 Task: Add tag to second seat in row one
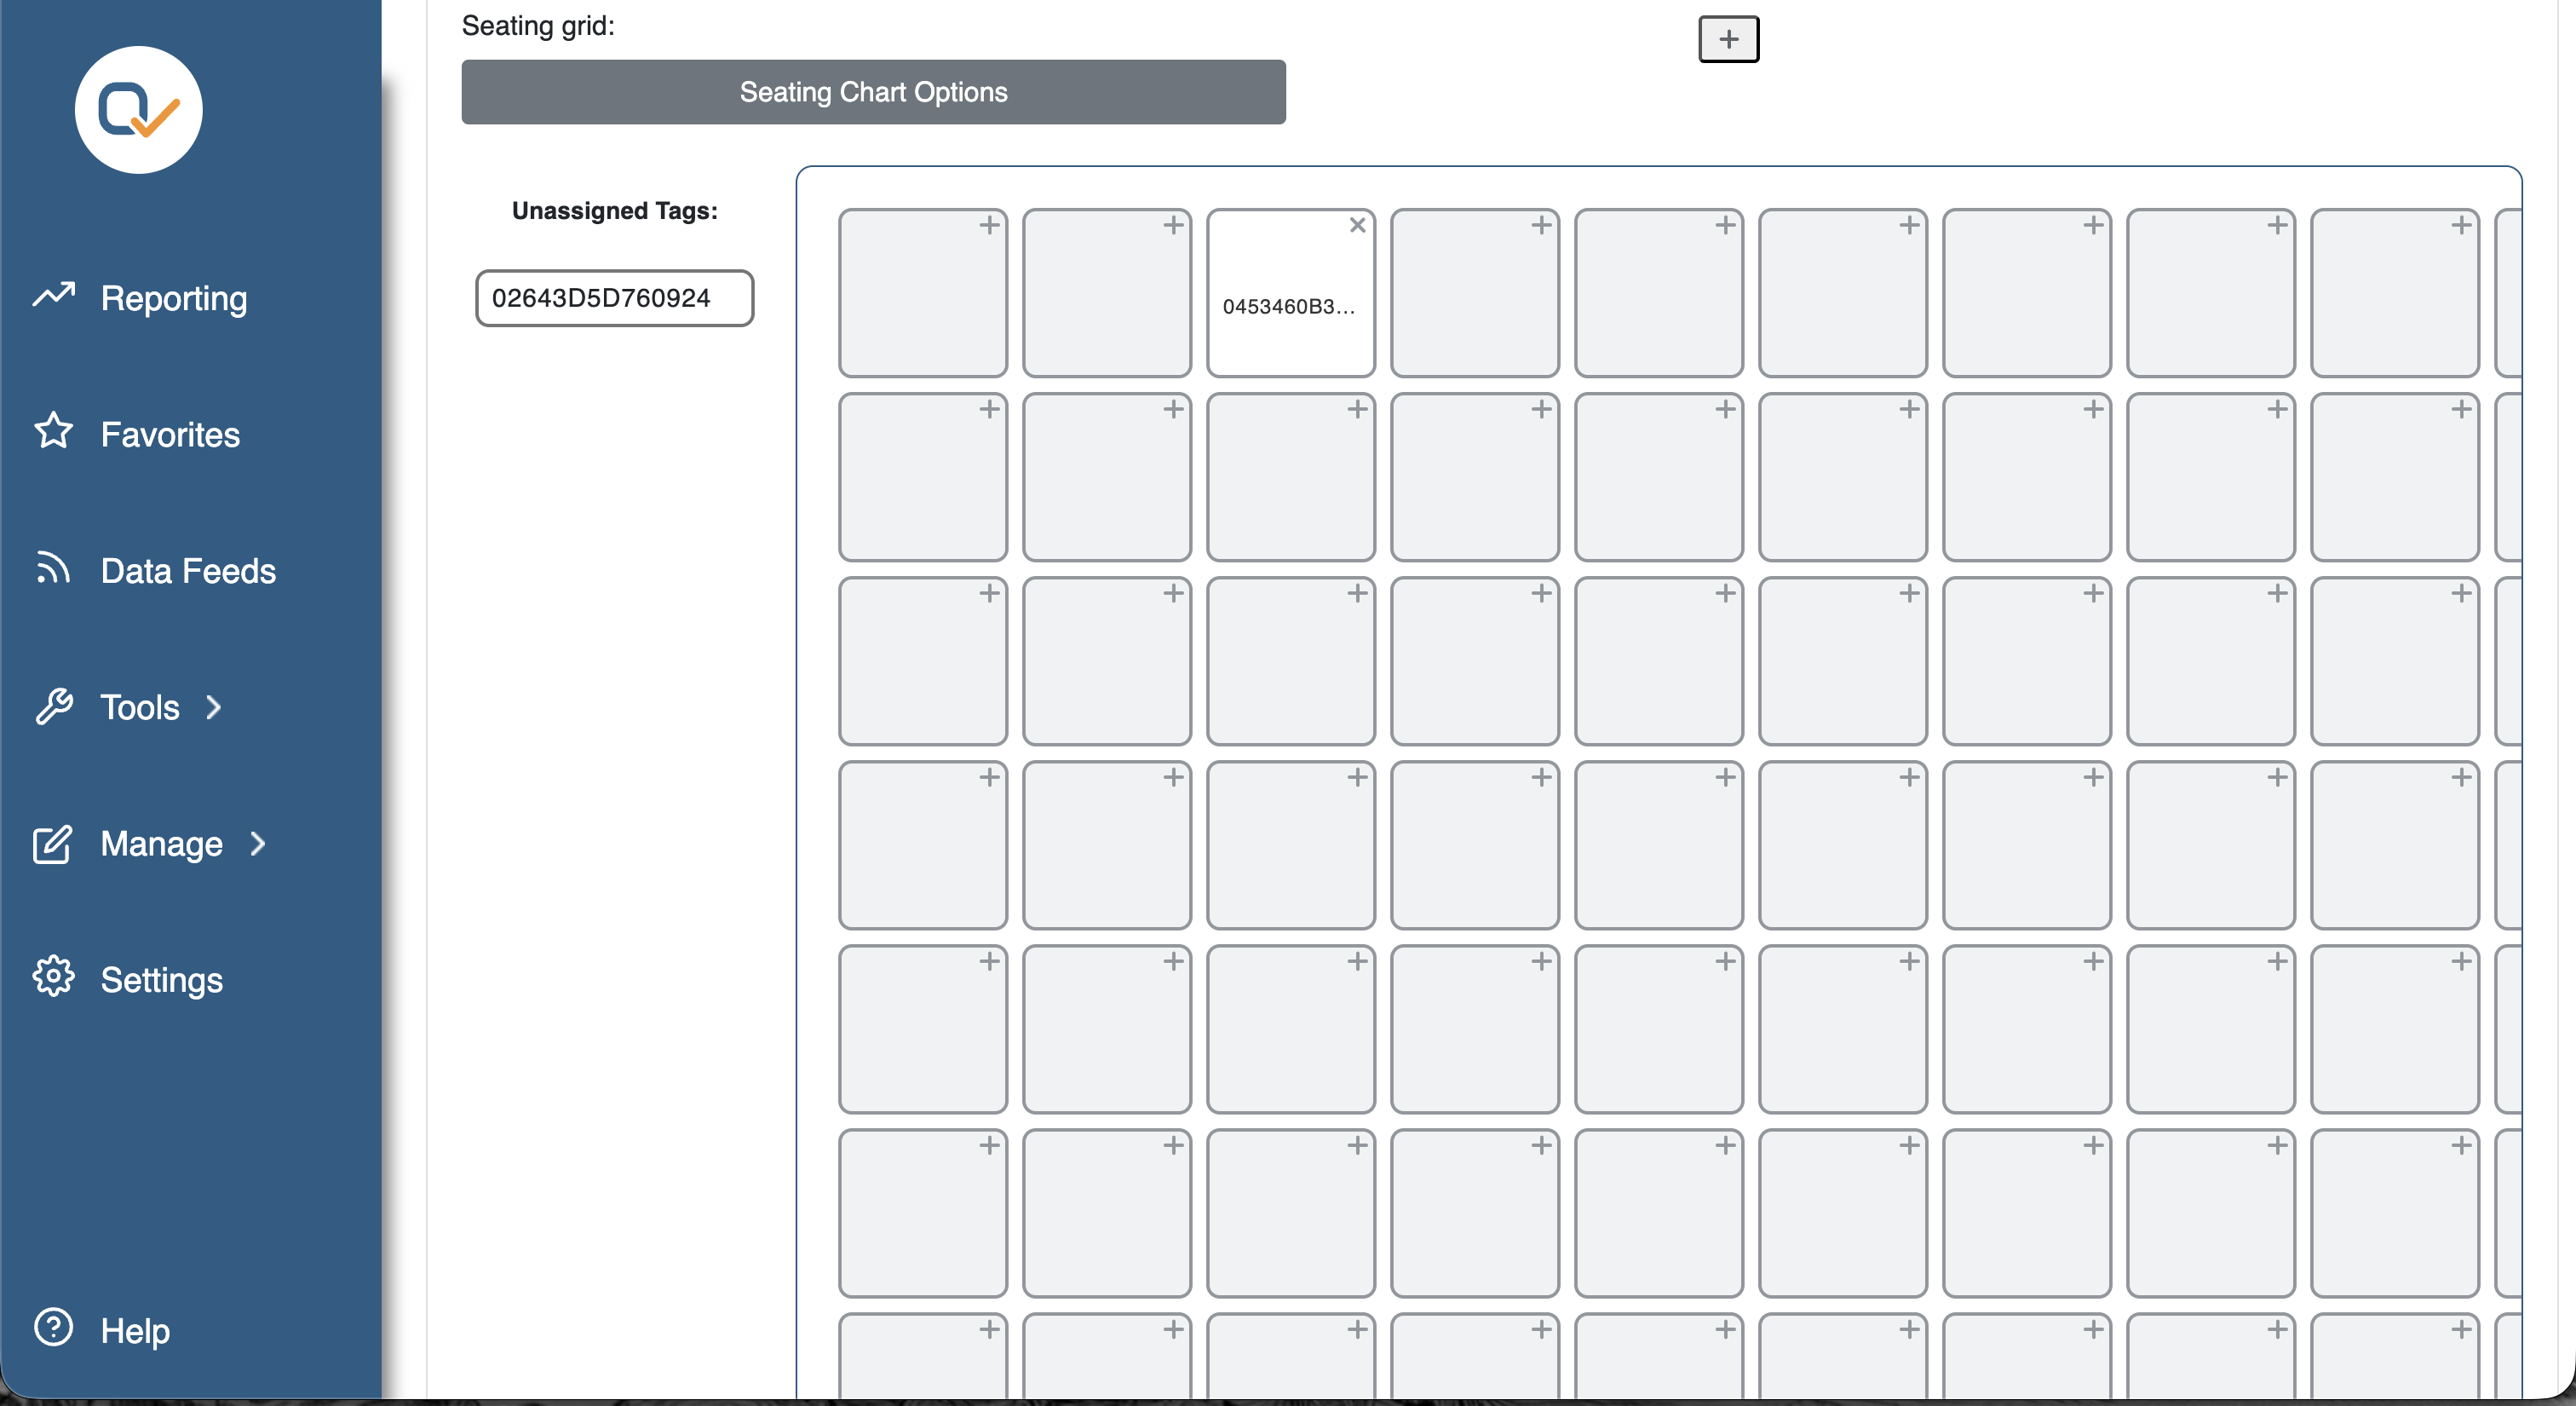pyautogui.click(x=1173, y=225)
